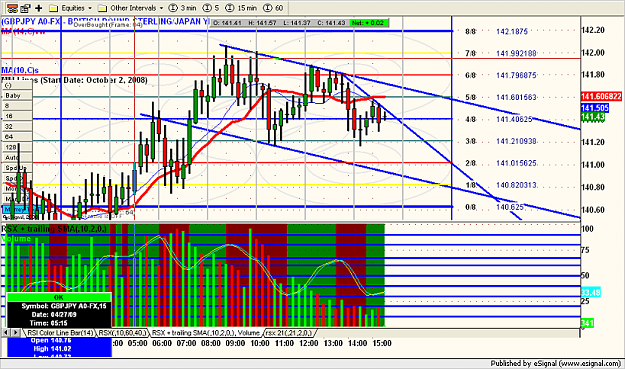Image resolution: width=625 pixels, height=369 pixels.
Task: Click the 1/8 level value 140.820313
Action: [516, 185]
